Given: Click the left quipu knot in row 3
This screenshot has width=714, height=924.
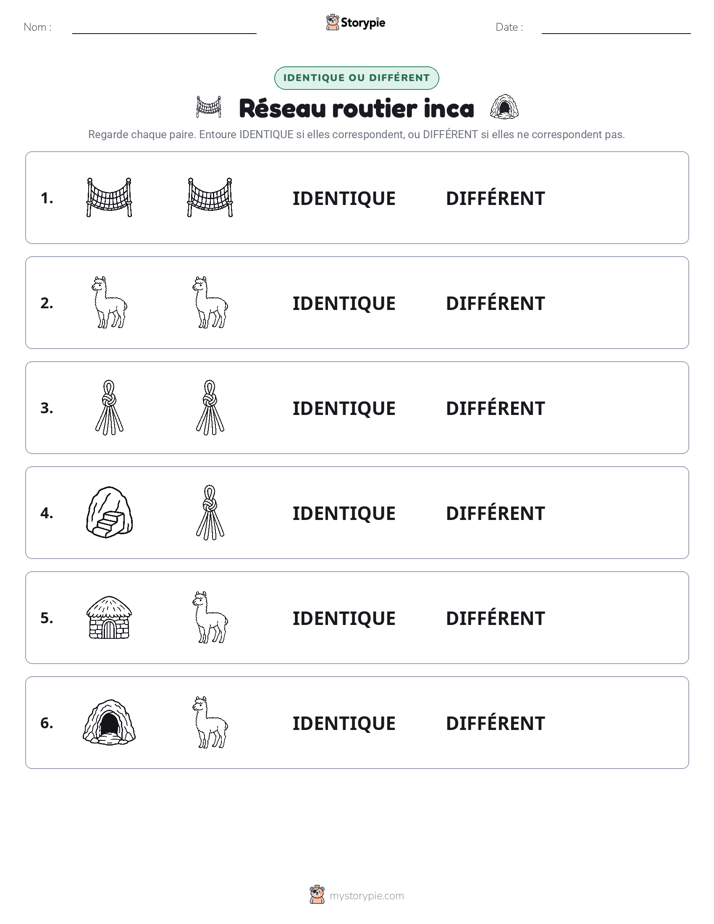Looking at the screenshot, I should pyautogui.click(x=109, y=407).
